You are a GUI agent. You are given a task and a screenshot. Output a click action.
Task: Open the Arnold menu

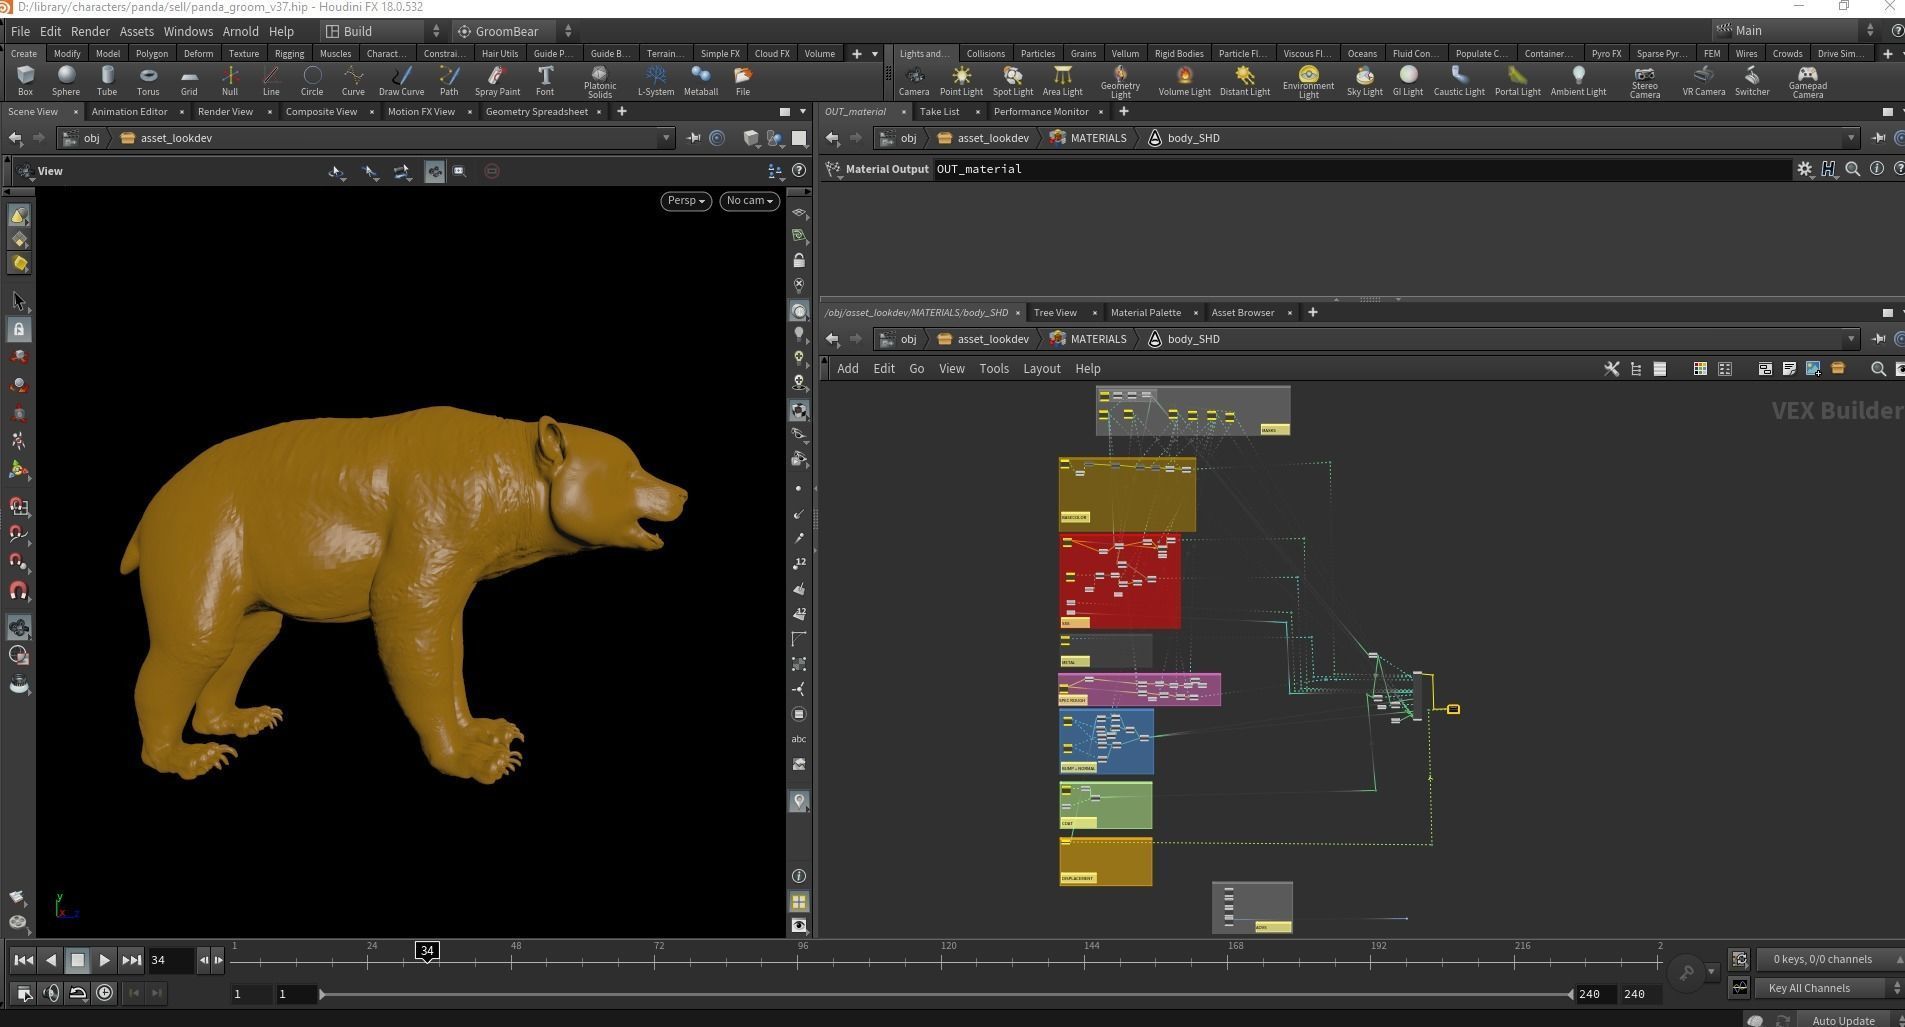[x=240, y=31]
